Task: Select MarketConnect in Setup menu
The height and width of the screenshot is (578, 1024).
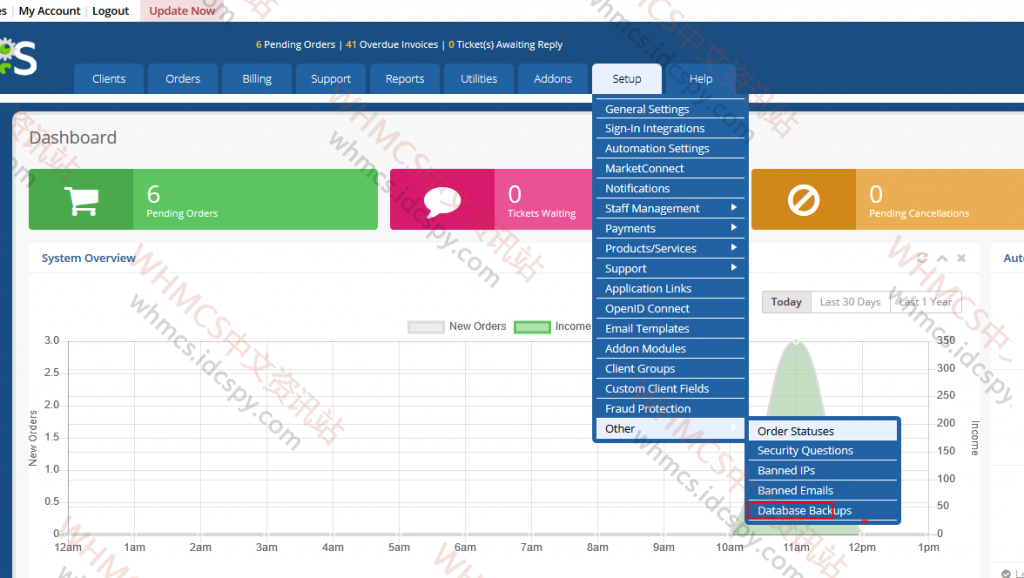Action: click(670, 169)
